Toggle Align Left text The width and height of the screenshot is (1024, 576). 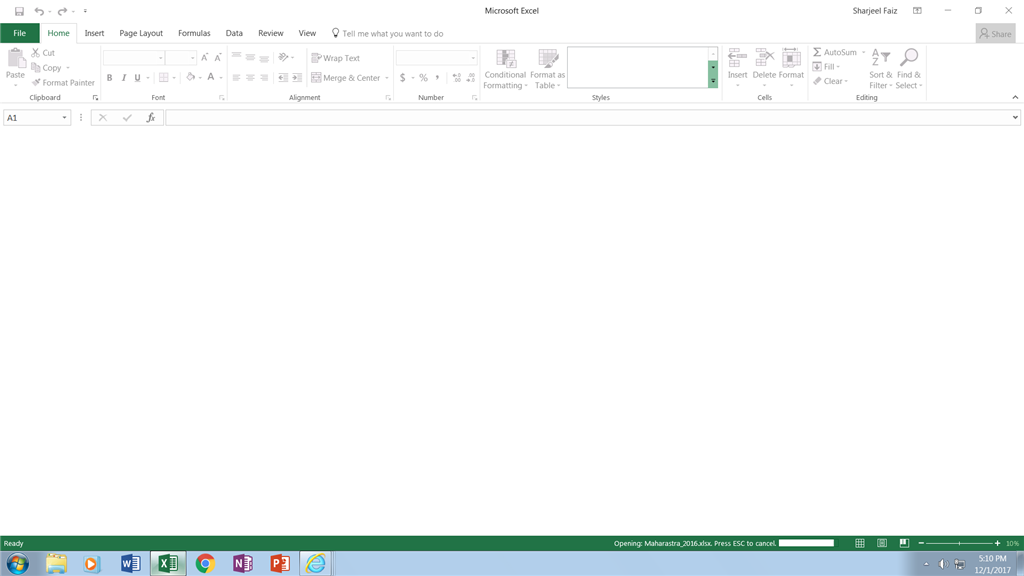point(236,78)
